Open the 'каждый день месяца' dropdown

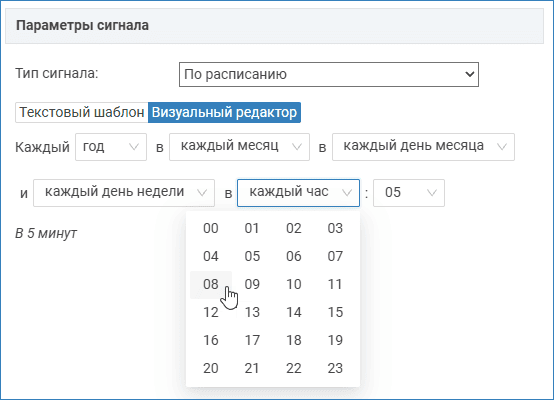423,147
